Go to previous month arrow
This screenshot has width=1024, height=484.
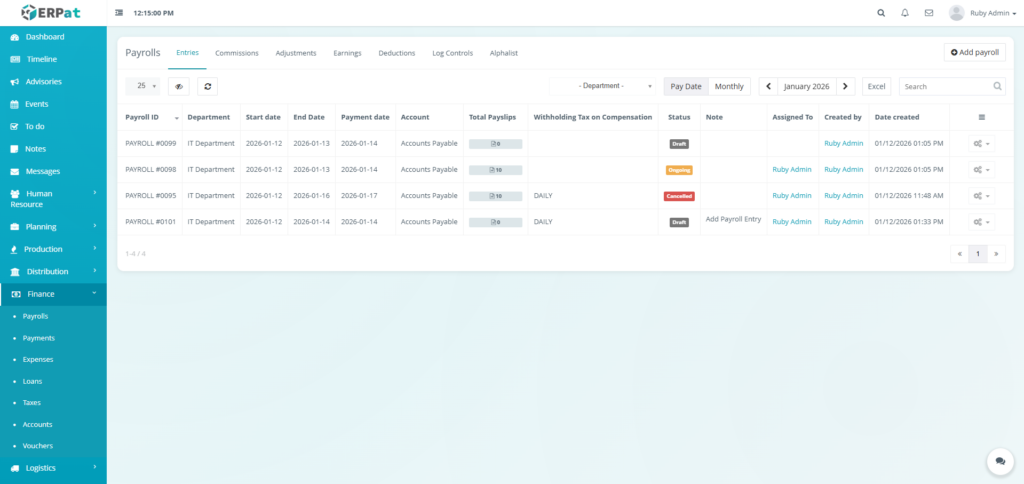(768, 87)
